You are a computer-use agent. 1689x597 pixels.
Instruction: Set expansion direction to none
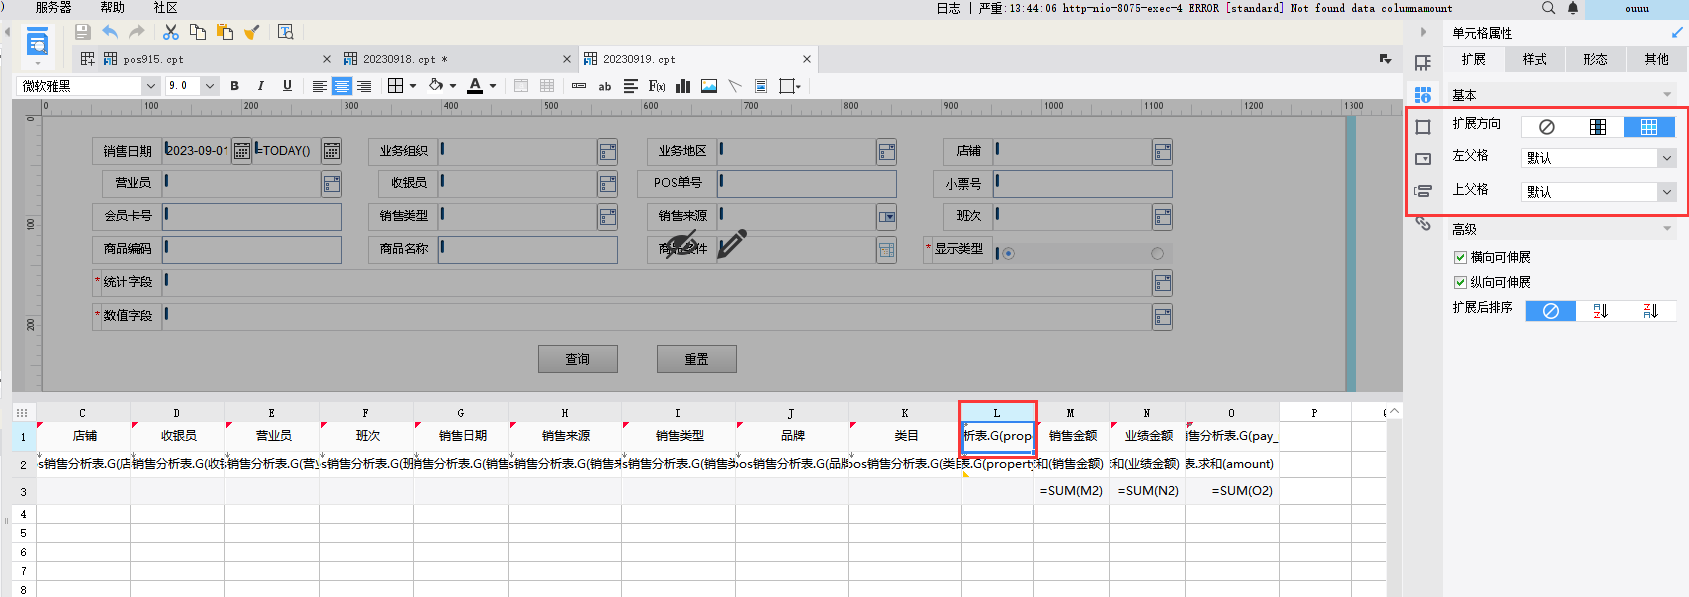tap(1546, 127)
